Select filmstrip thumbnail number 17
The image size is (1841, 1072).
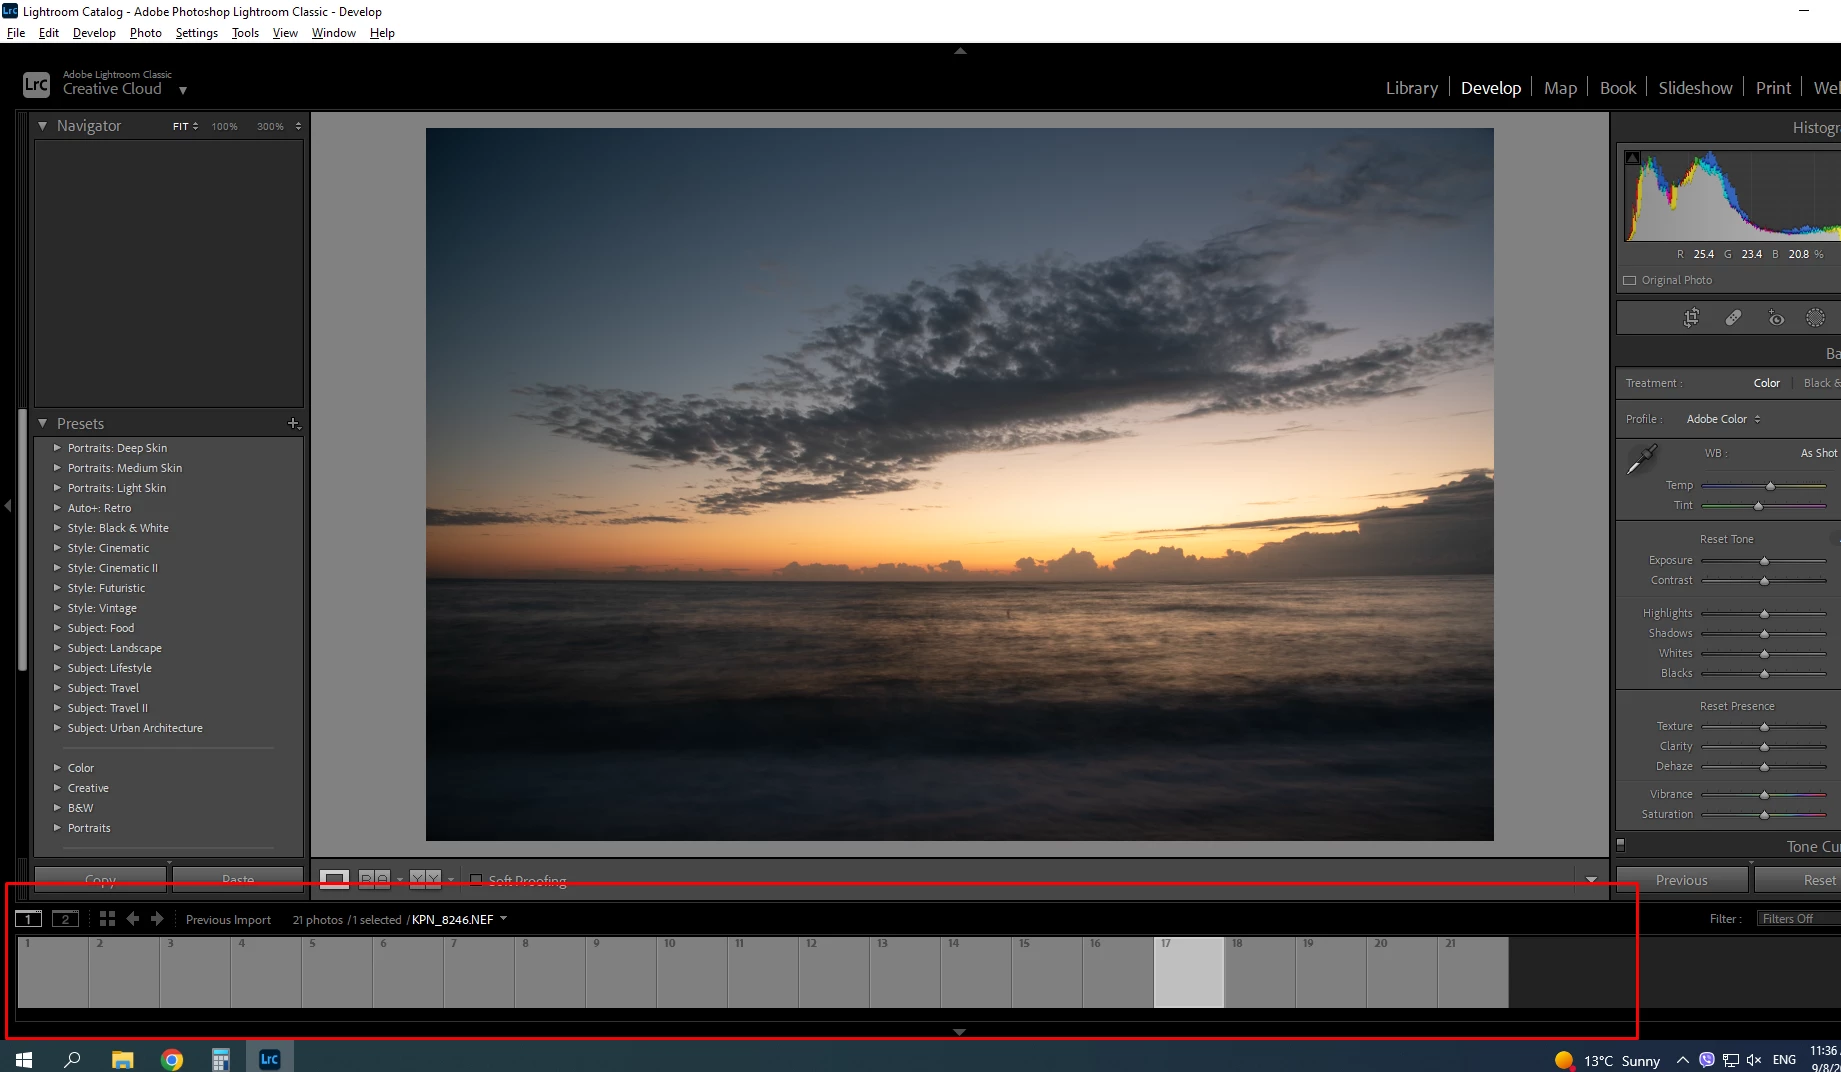pyautogui.click(x=1189, y=972)
